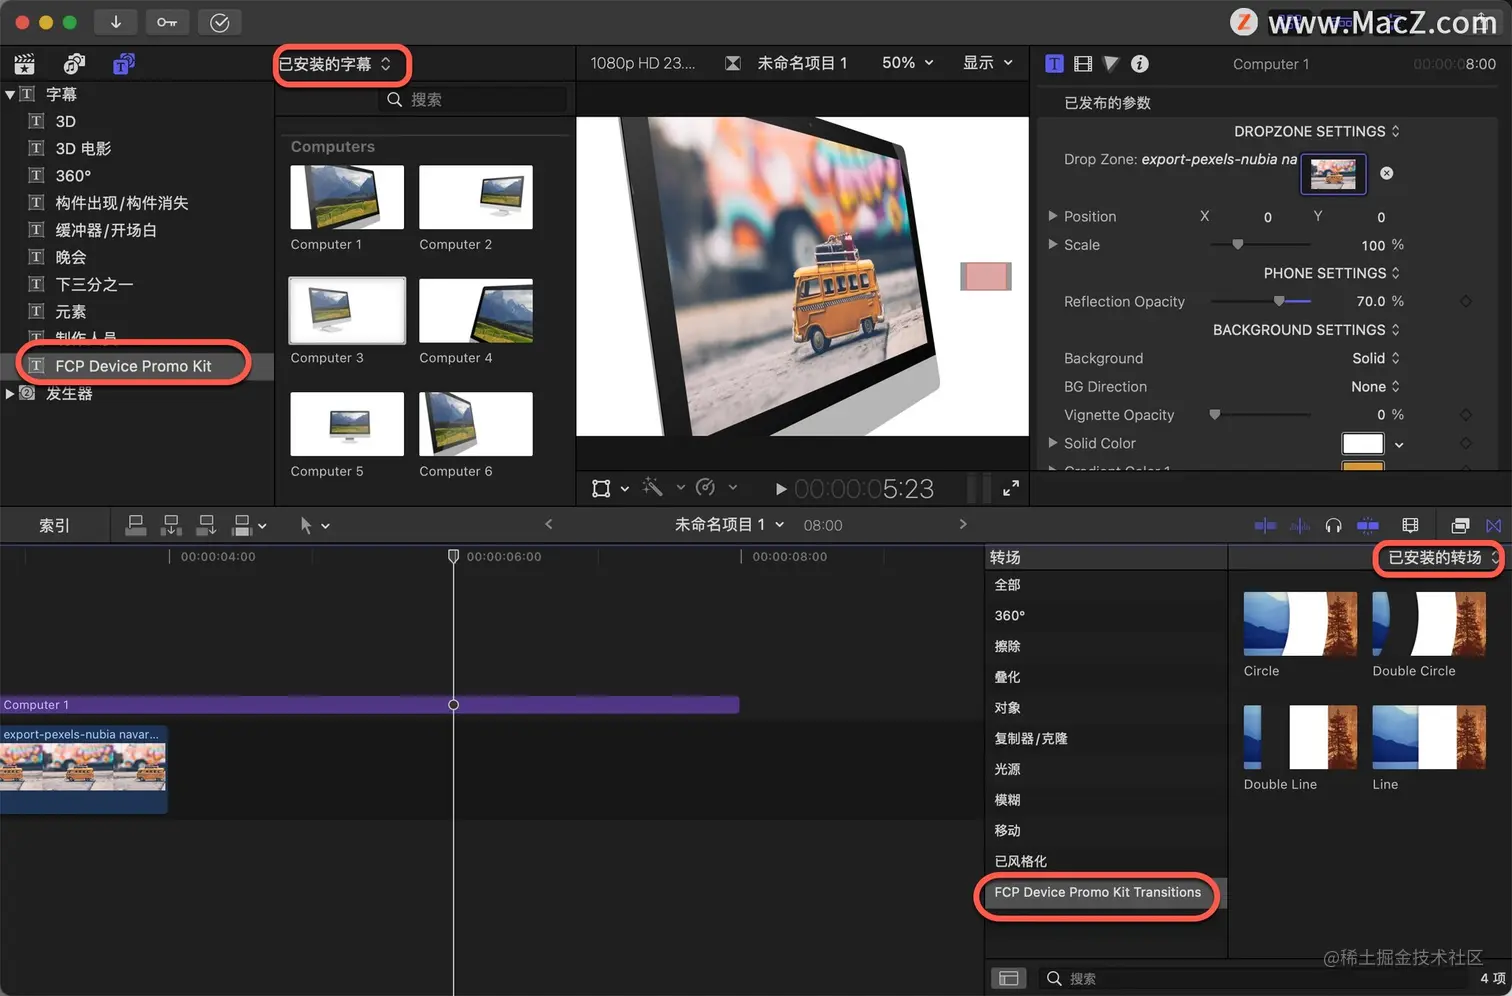
Task: Toggle audio skimming
Action: click(1299, 525)
